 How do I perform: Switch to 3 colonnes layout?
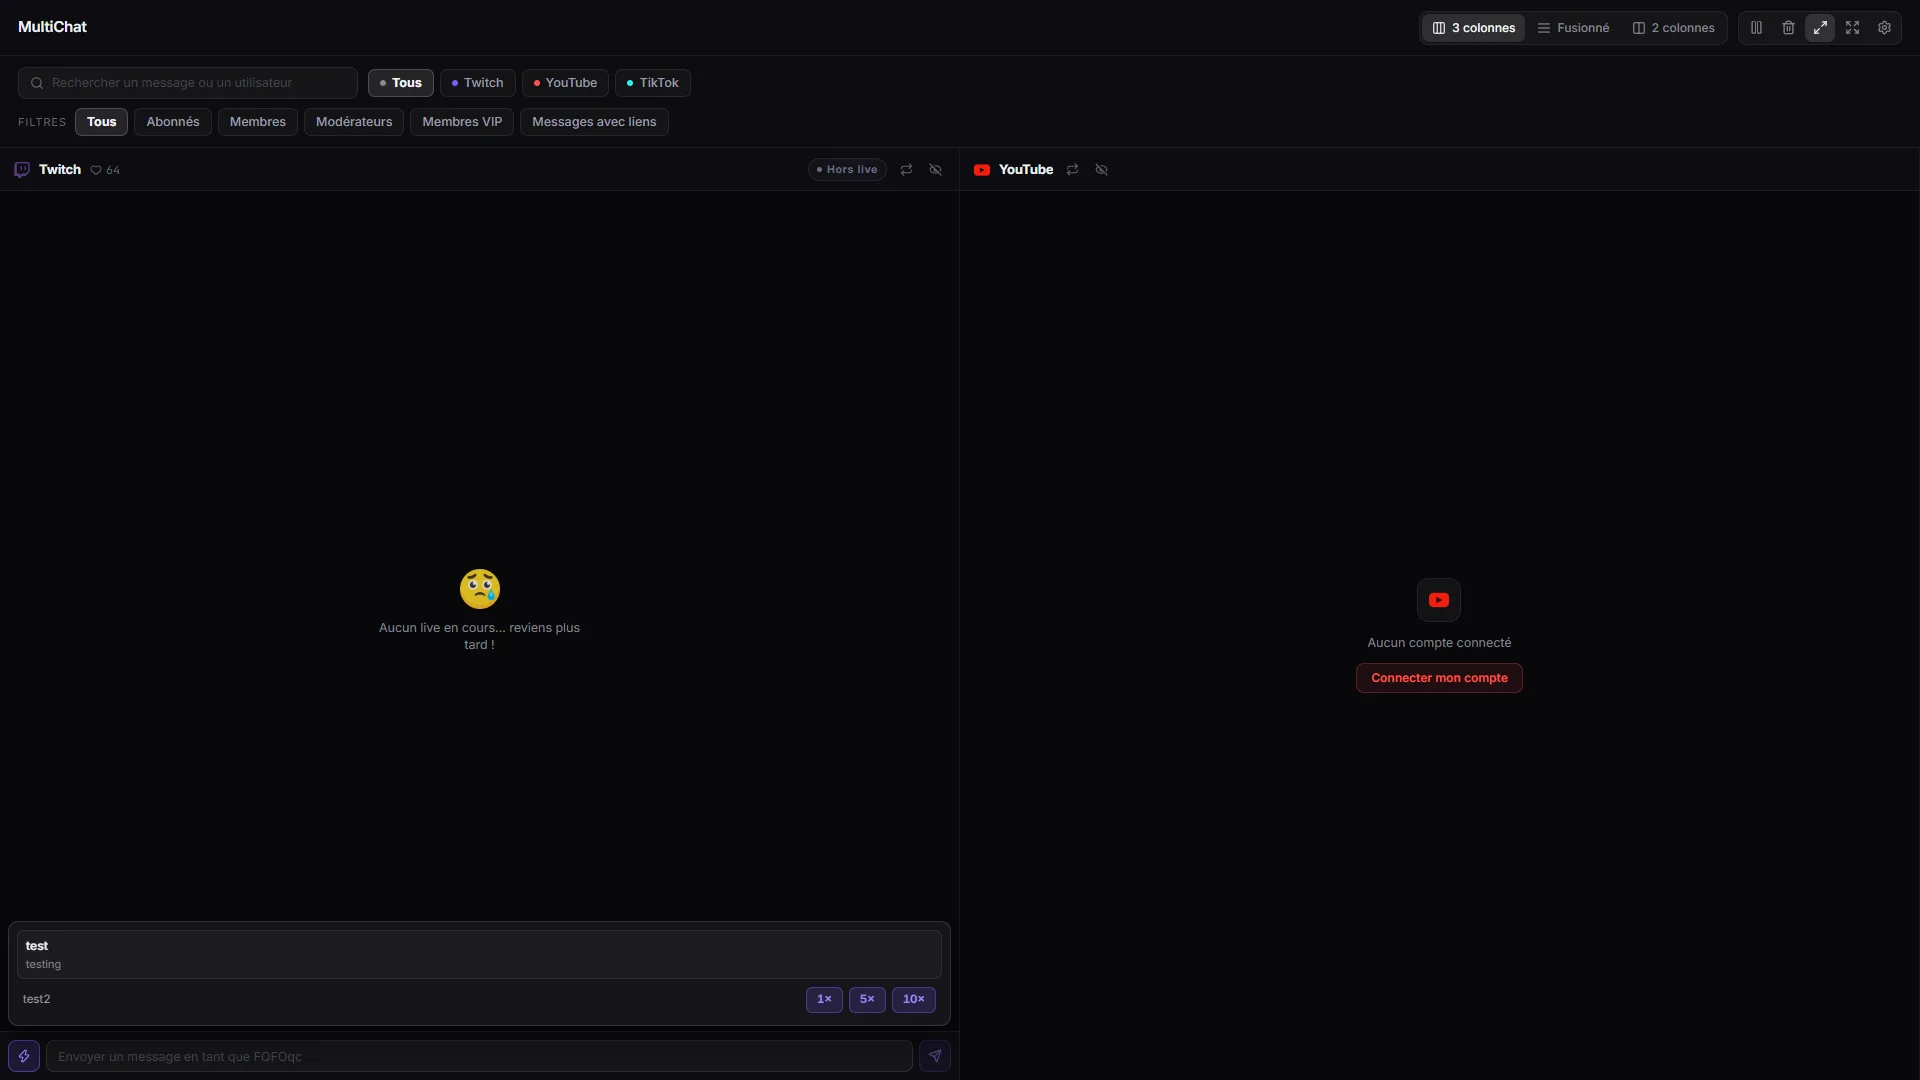click(x=1474, y=28)
